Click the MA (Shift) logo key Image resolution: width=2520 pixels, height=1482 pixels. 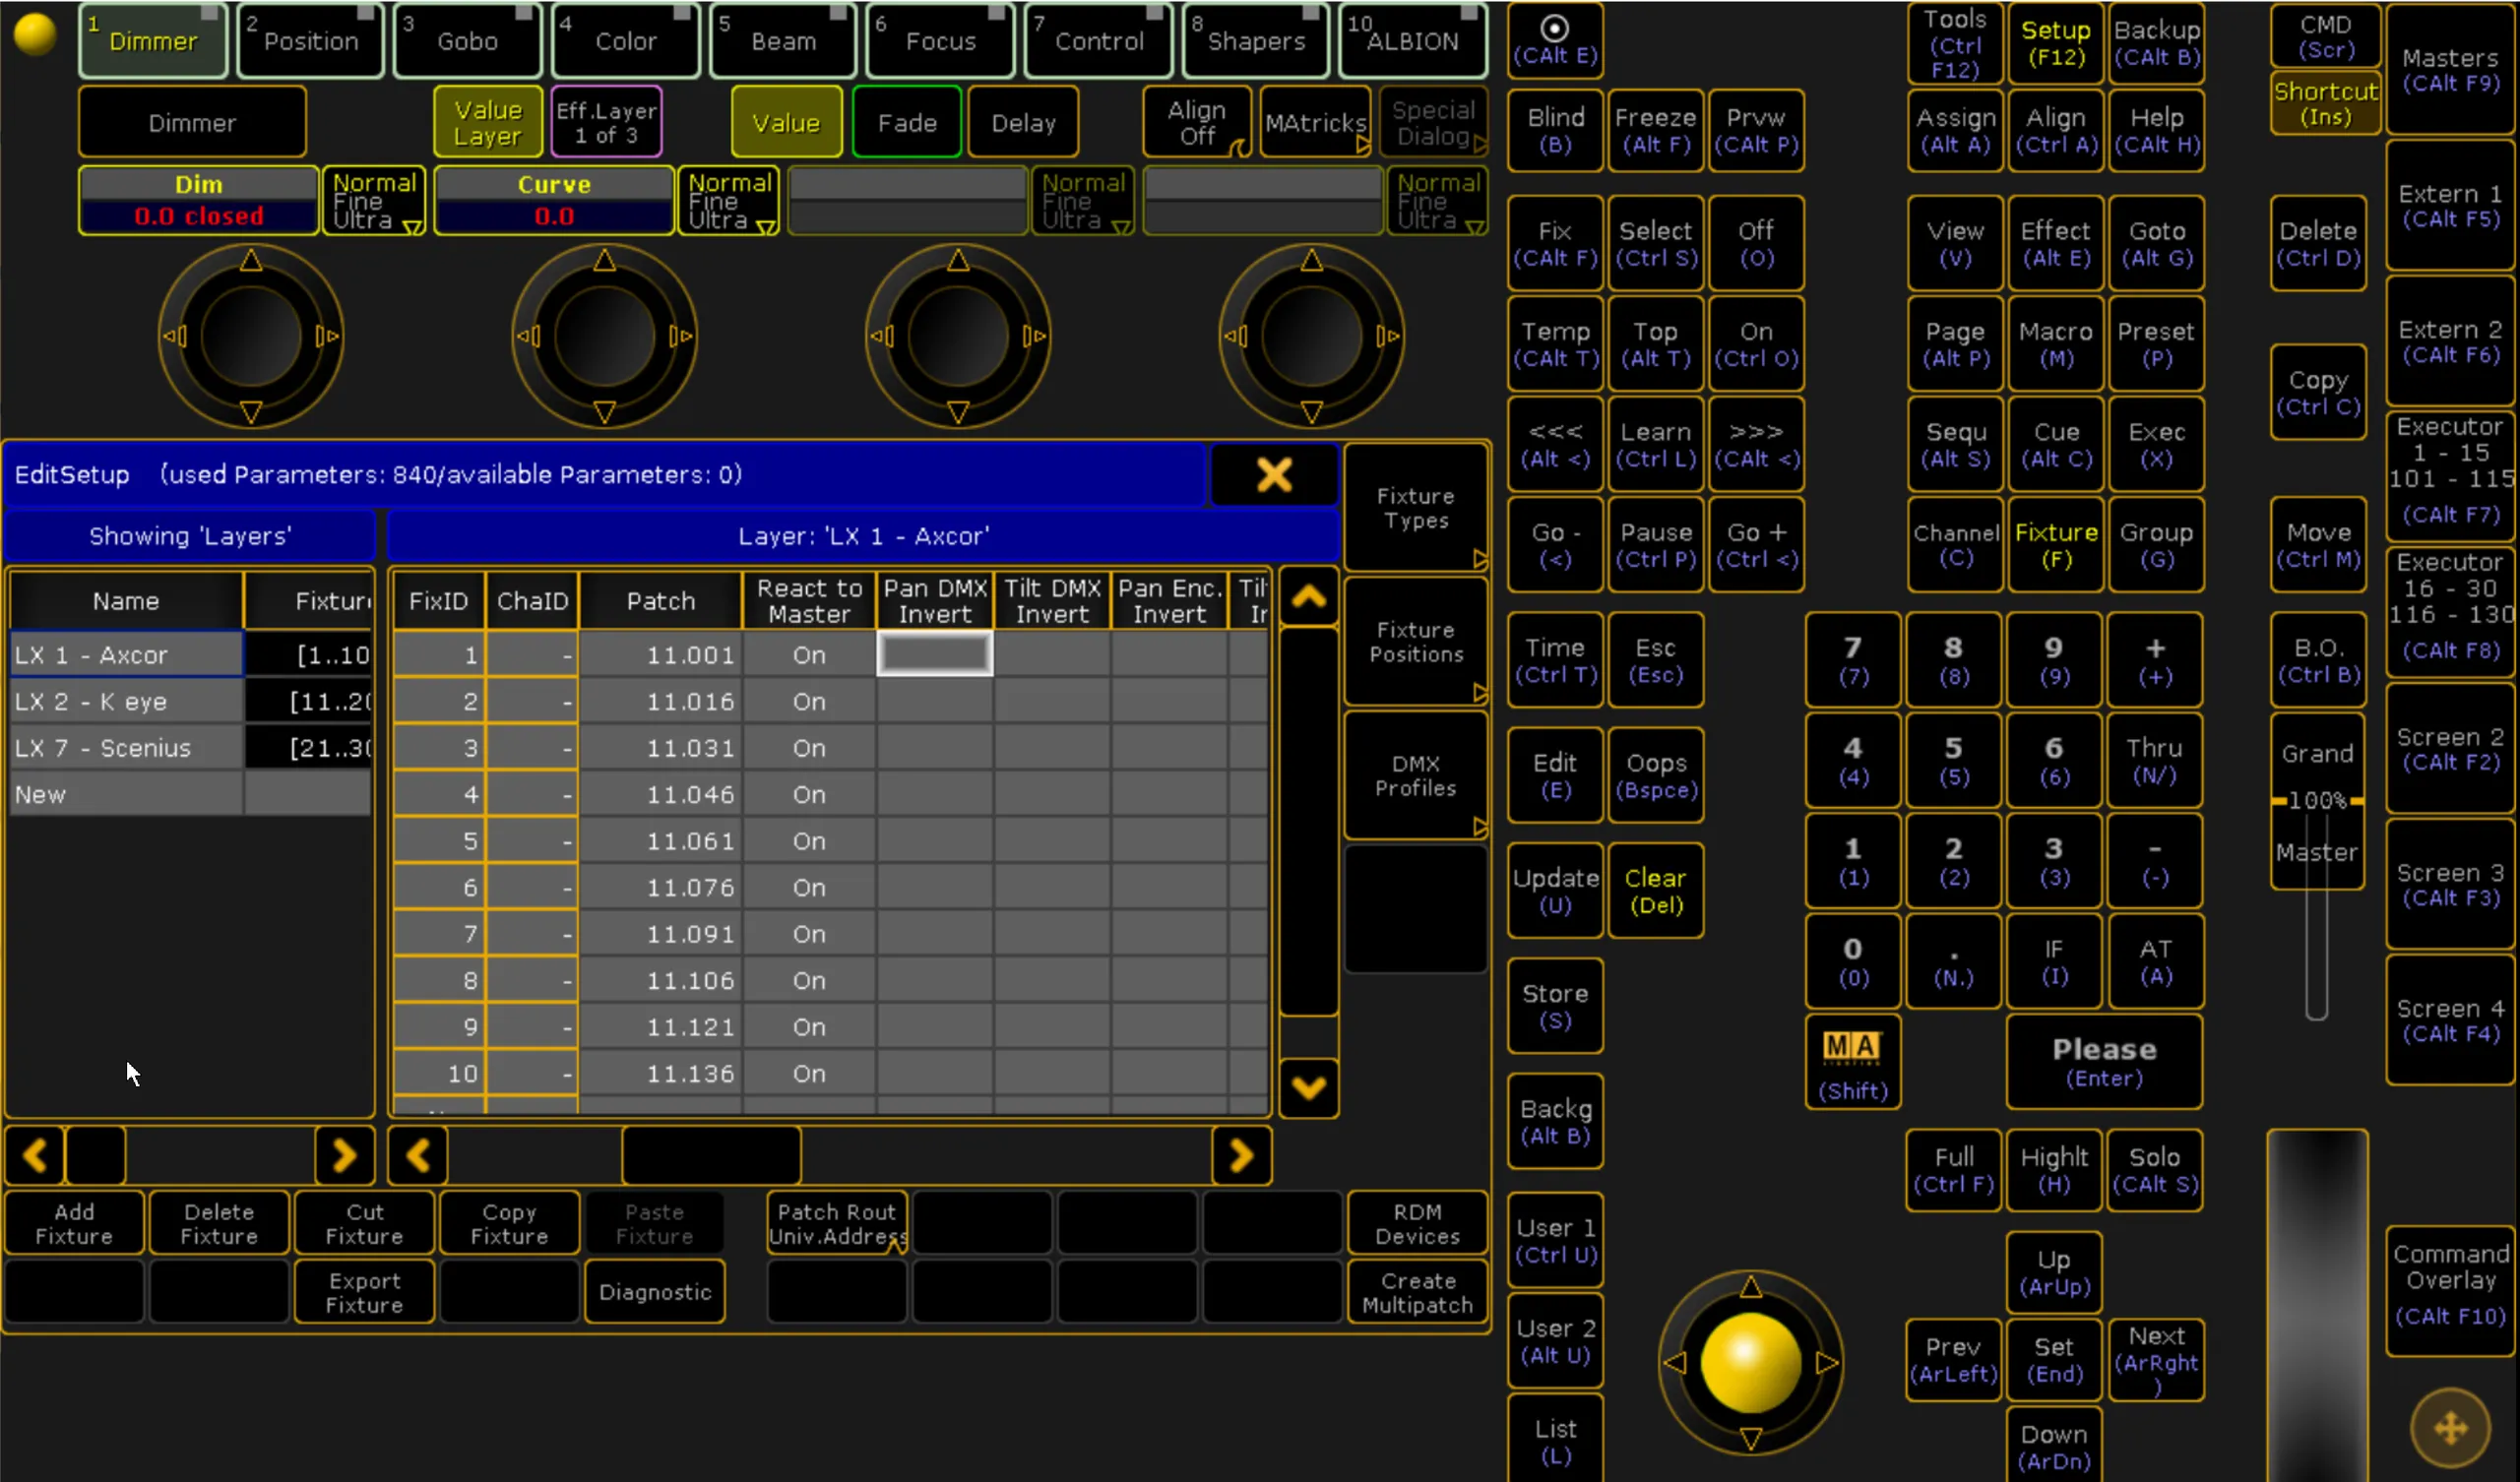click(1852, 1062)
